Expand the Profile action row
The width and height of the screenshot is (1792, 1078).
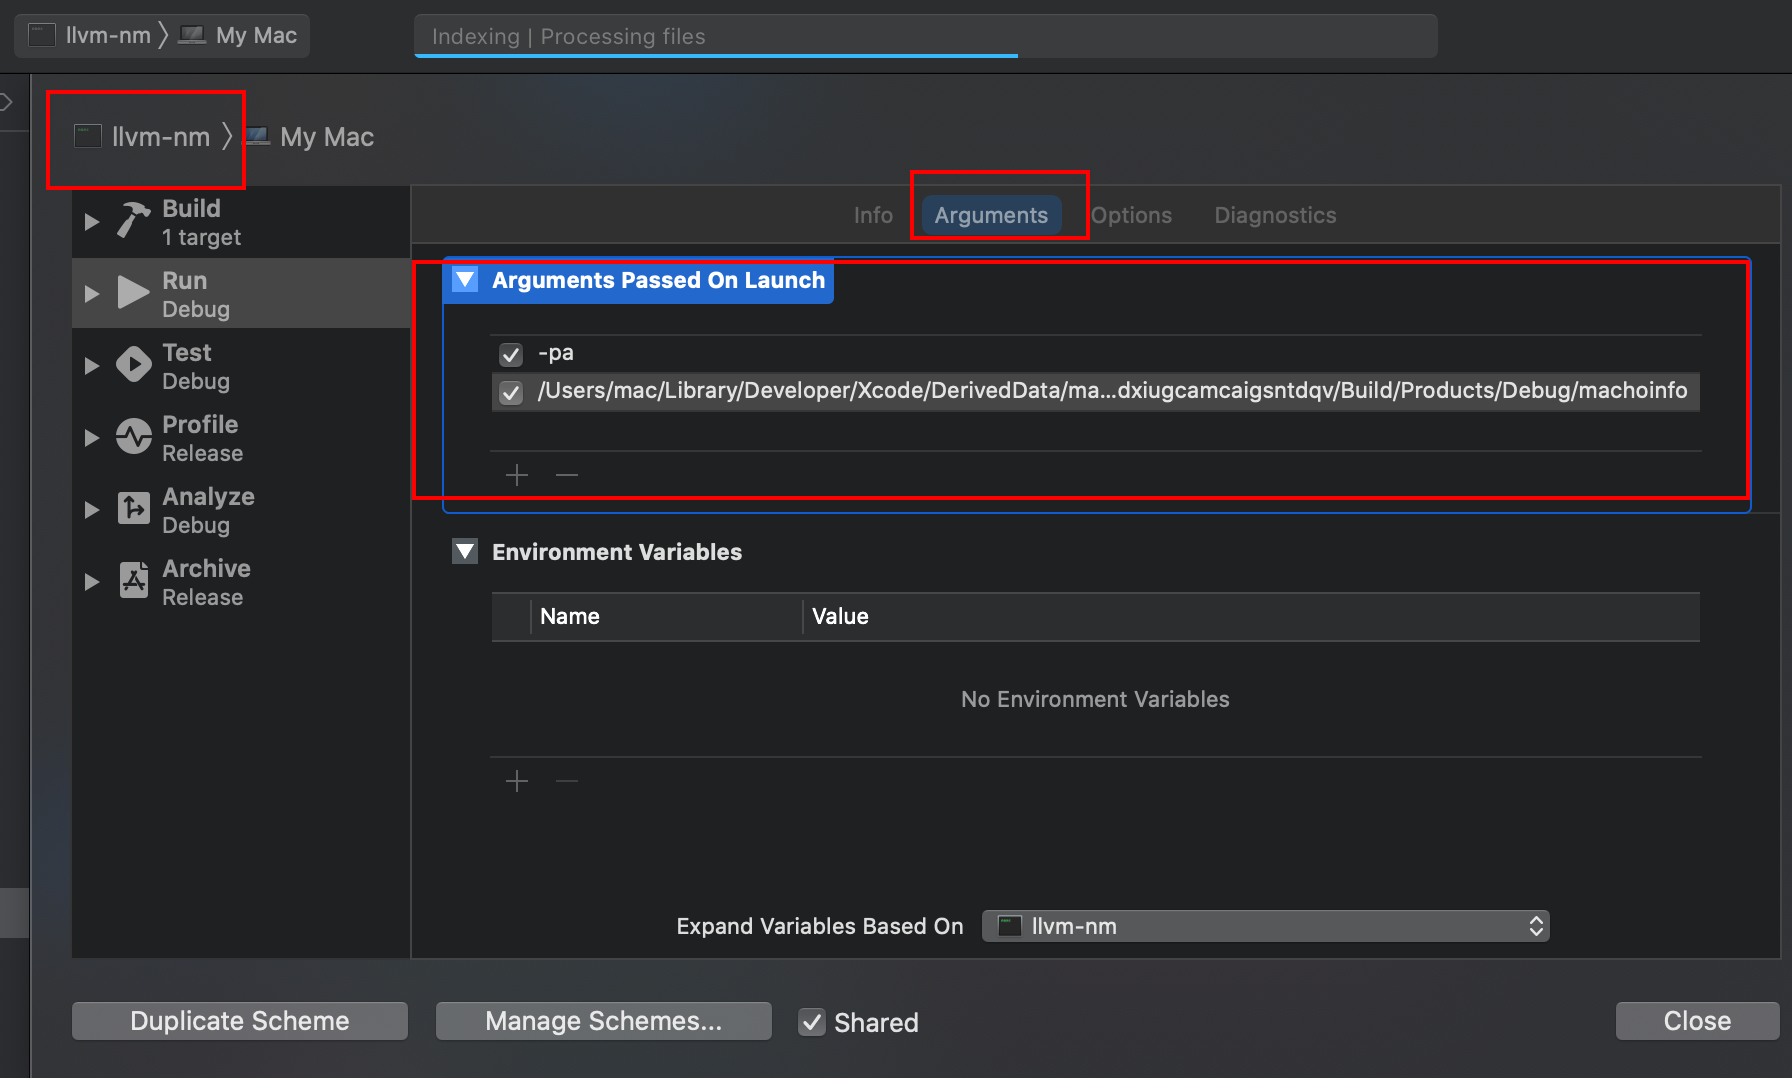[x=92, y=438]
